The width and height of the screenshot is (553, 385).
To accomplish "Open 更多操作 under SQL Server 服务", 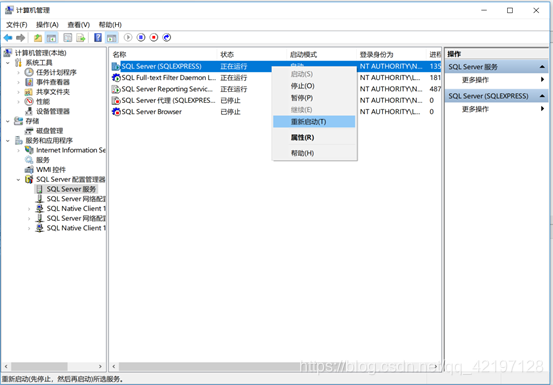I will (x=497, y=80).
